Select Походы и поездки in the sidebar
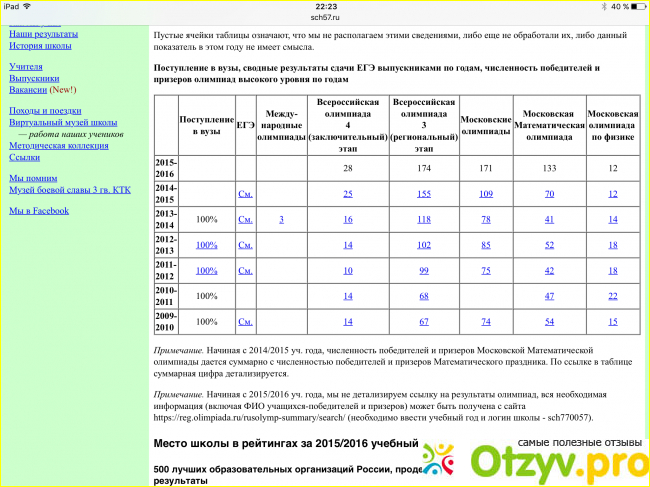This screenshot has height=487, width=650. tap(45, 110)
